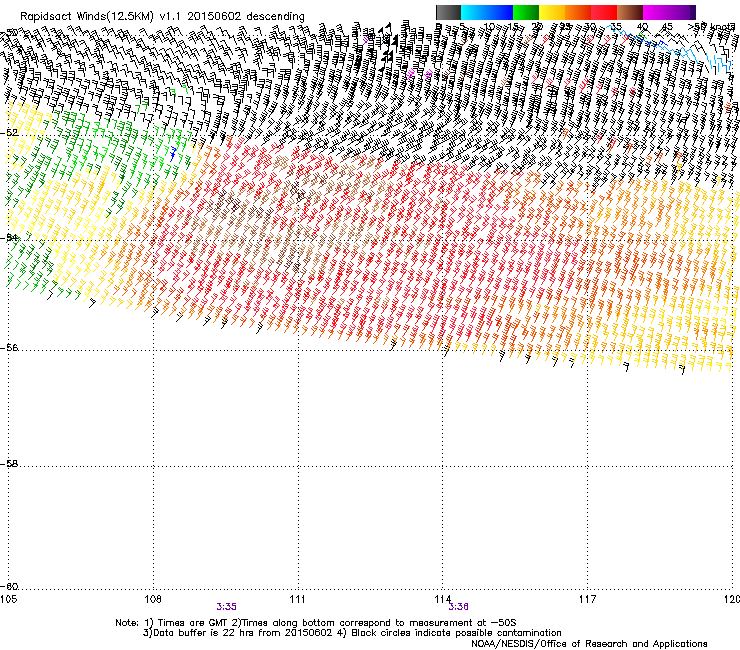The height and width of the screenshot is (650, 740).
Task: Click longitude label '114' on the bottom axis
Action: pyautogui.click(x=443, y=599)
